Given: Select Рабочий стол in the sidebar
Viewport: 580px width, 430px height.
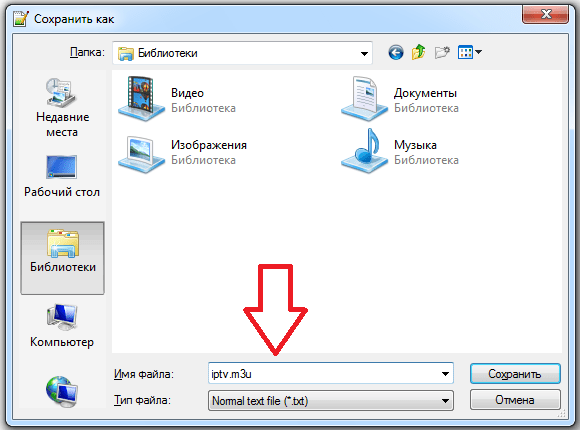Looking at the screenshot, I should click(62, 177).
